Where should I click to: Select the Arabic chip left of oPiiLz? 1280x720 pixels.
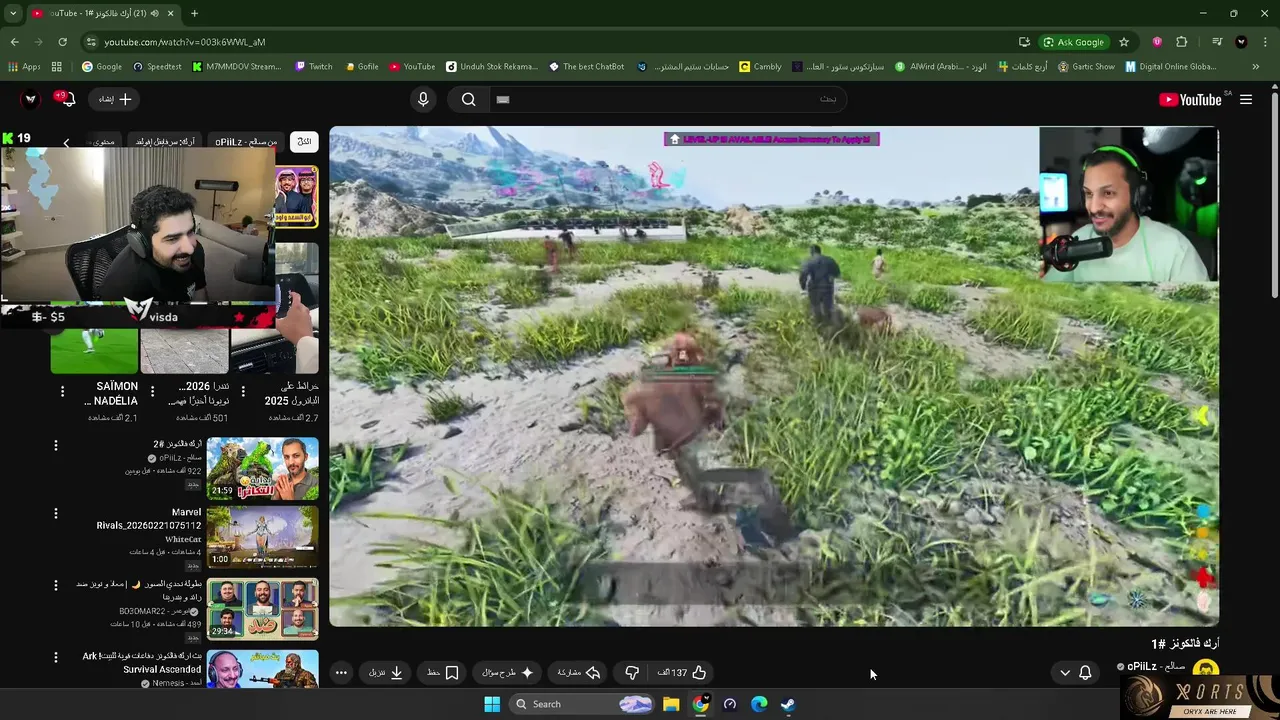pos(166,142)
